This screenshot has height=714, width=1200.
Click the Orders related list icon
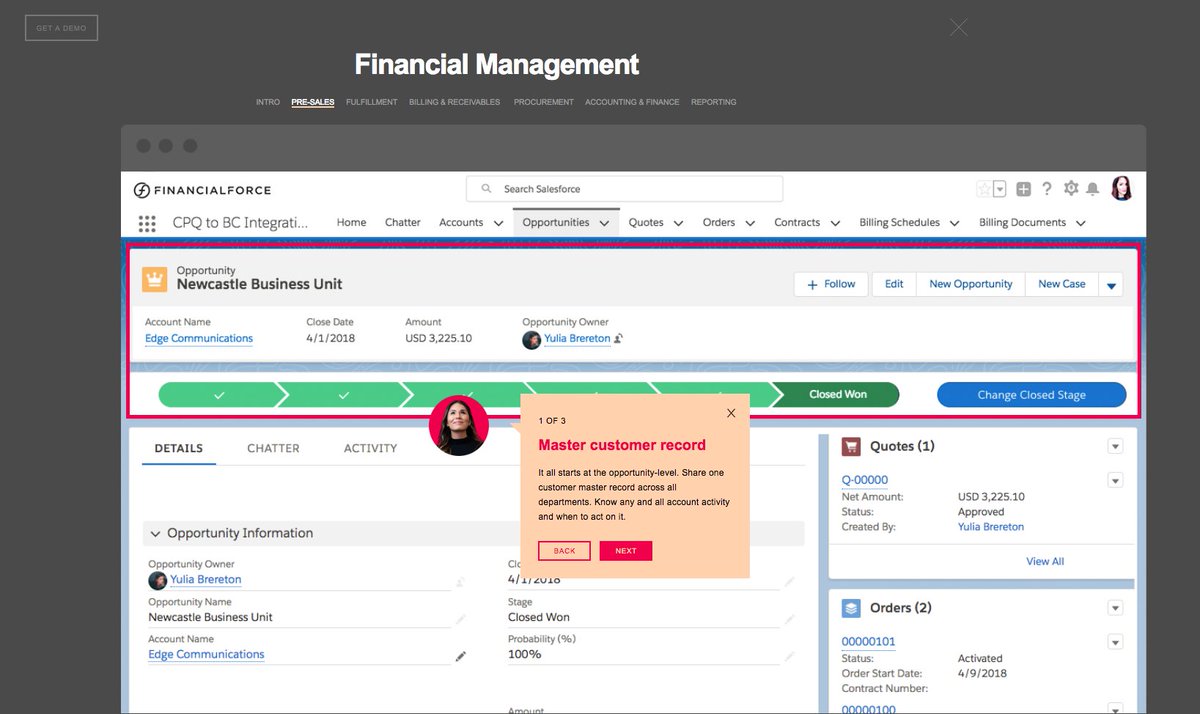[x=851, y=607]
